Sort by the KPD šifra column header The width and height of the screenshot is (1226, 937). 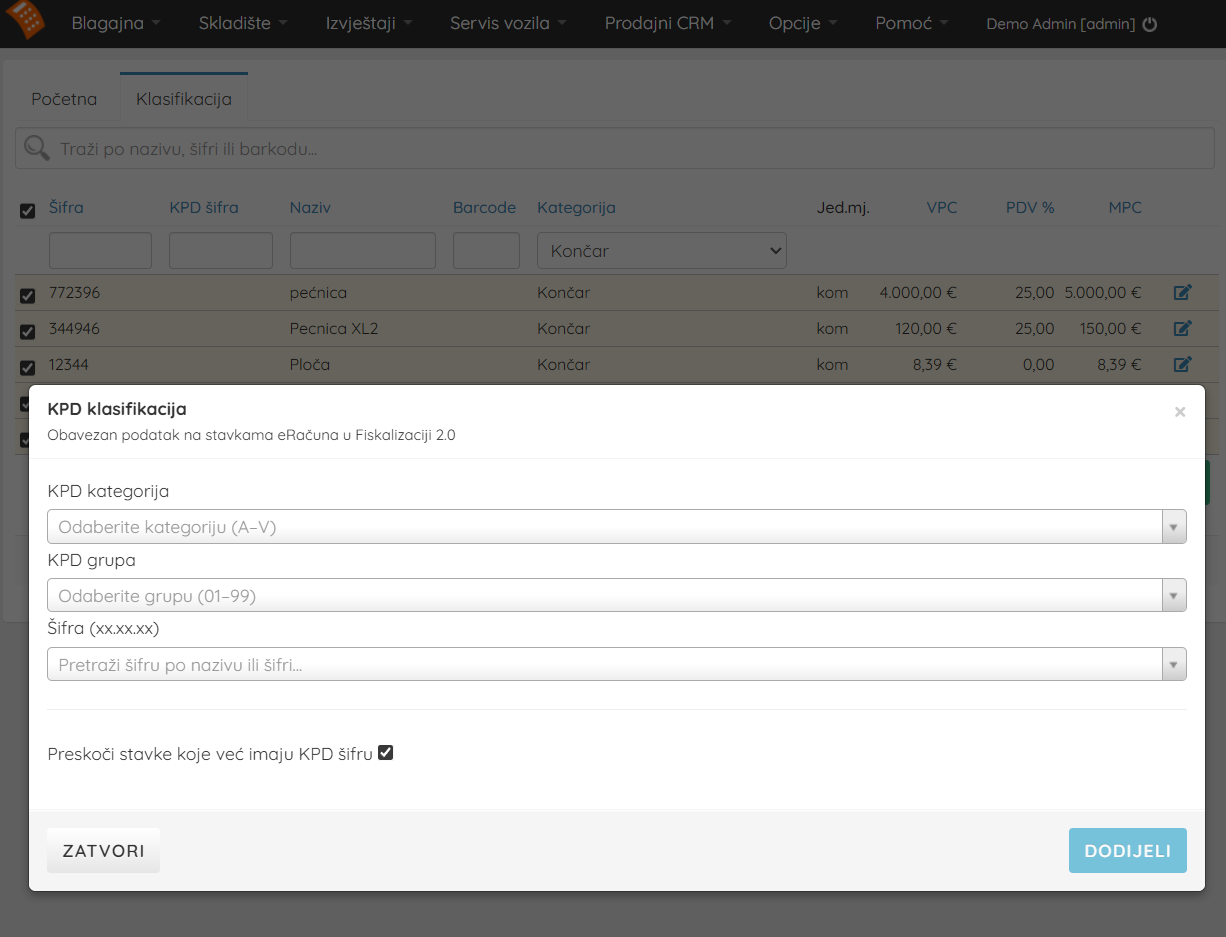pos(204,208)
